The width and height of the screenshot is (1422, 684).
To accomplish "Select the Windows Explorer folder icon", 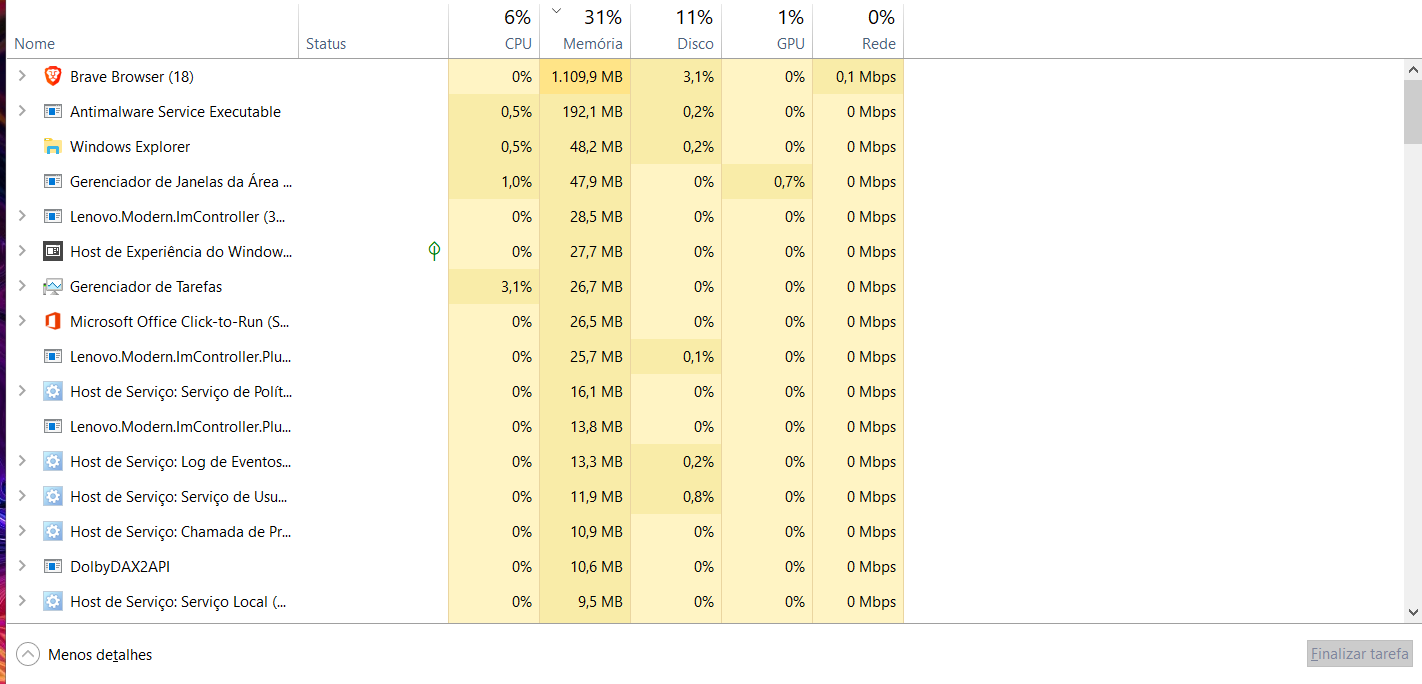I will point(53,146).
